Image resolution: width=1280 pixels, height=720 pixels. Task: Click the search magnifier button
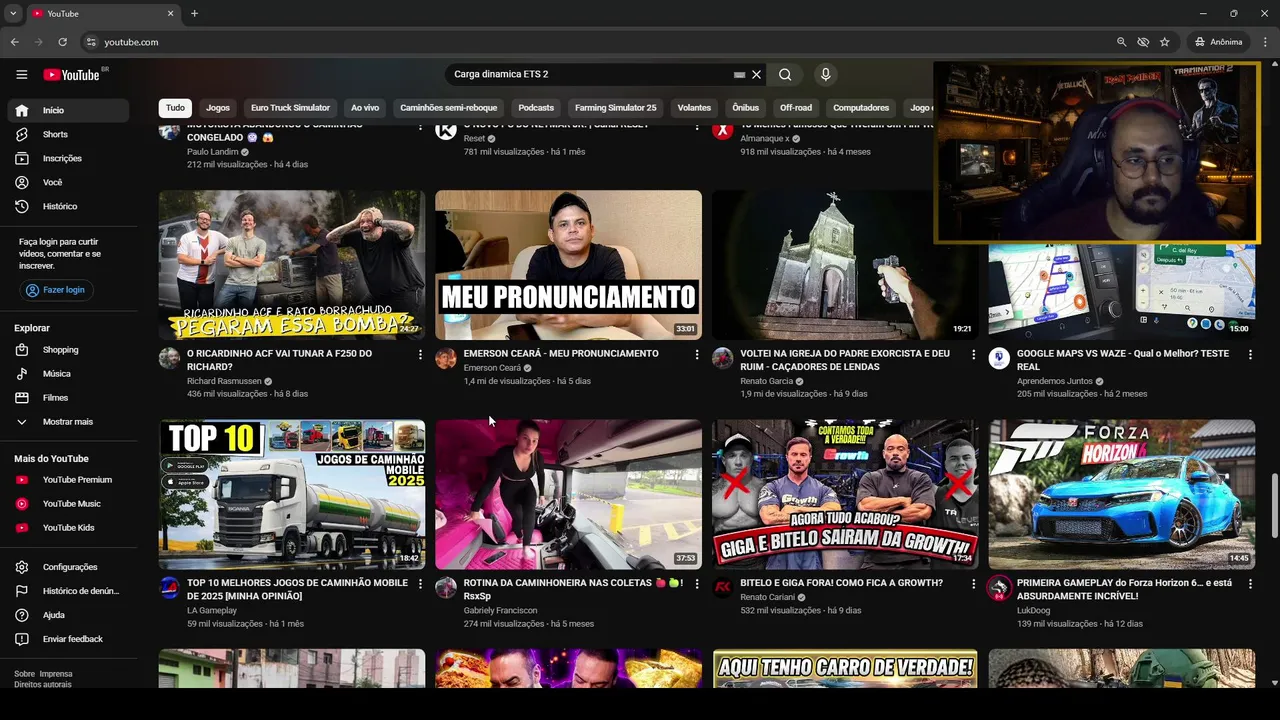coord(785,74)
